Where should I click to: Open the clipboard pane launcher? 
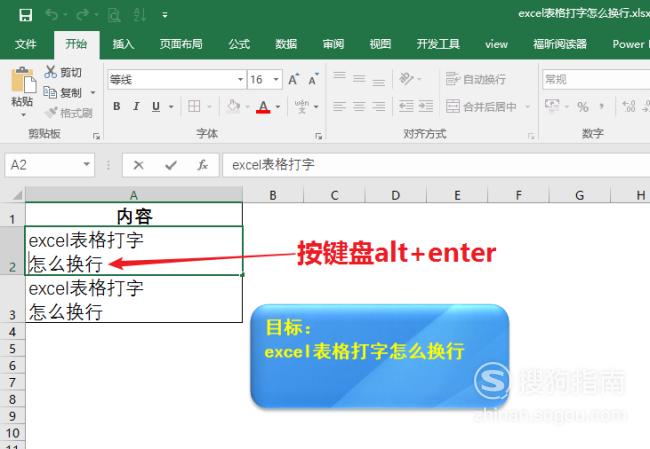coord(96,136)
